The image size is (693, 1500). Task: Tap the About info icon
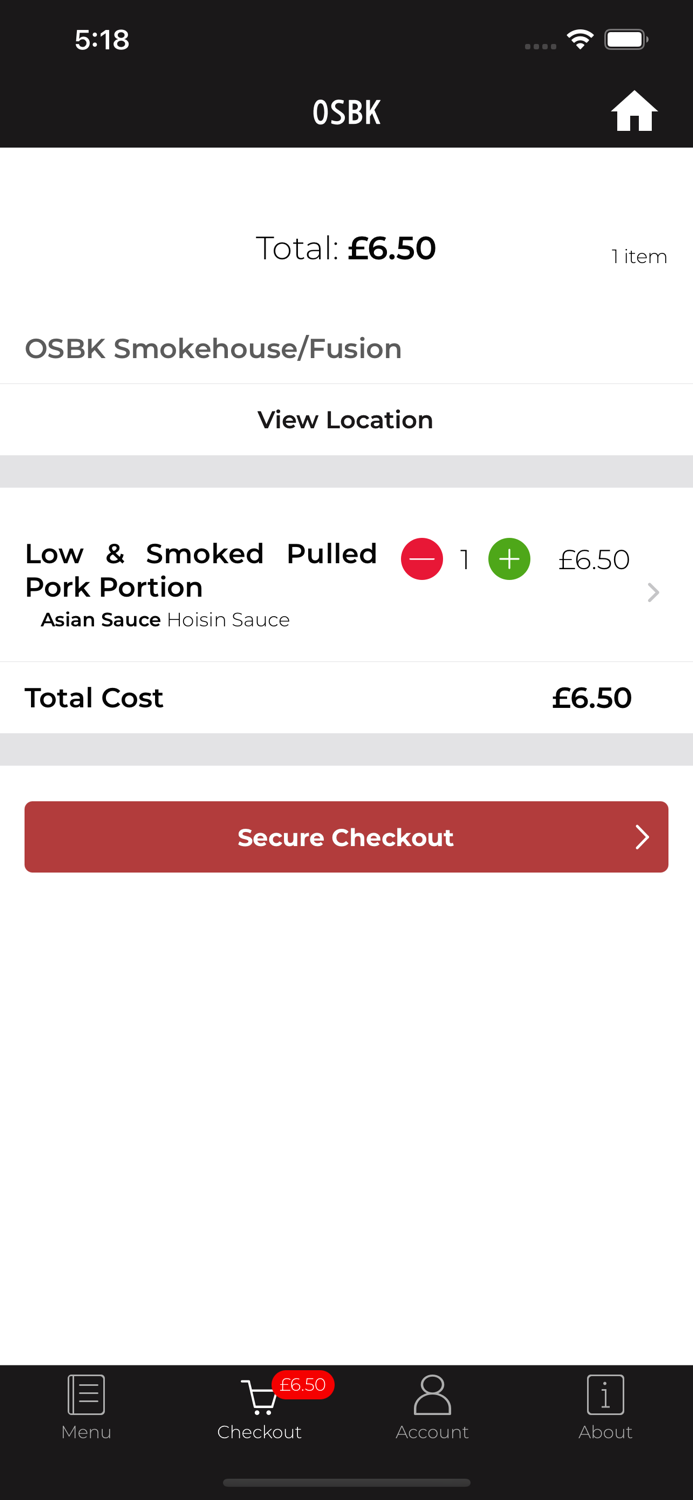[x=605, y=1393]
